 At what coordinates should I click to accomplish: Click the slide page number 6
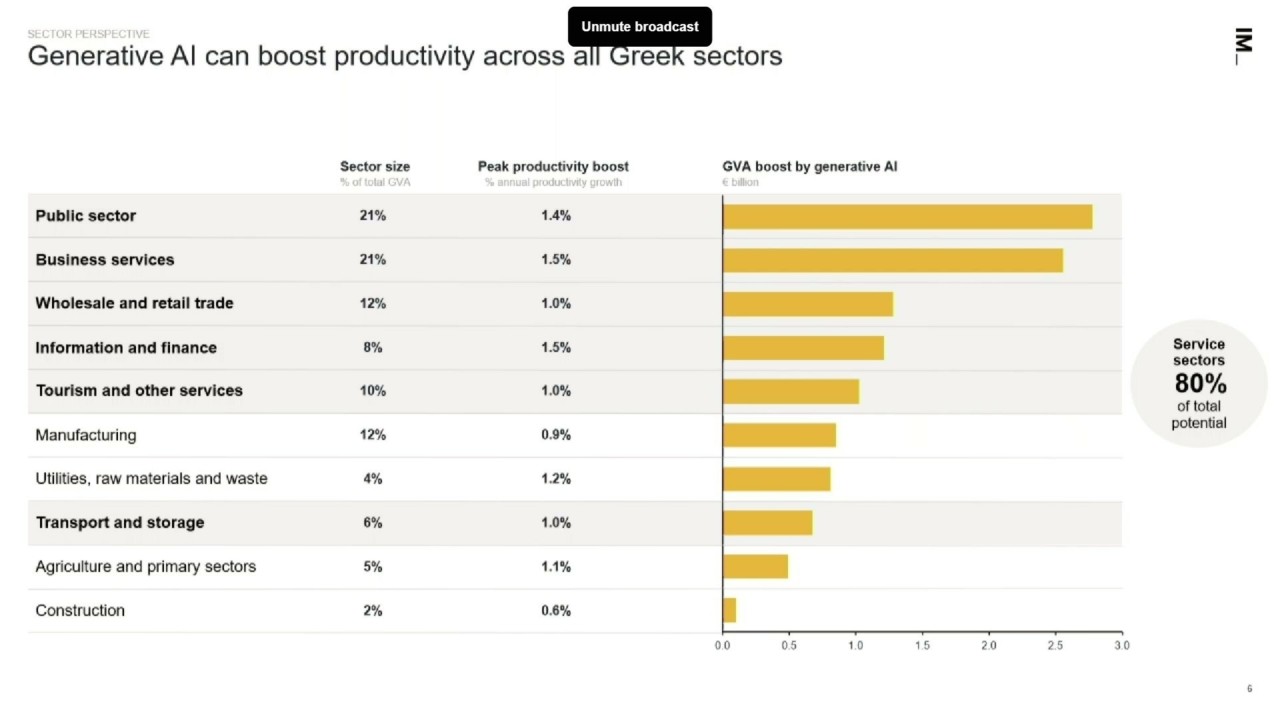tap(1249, 689)
